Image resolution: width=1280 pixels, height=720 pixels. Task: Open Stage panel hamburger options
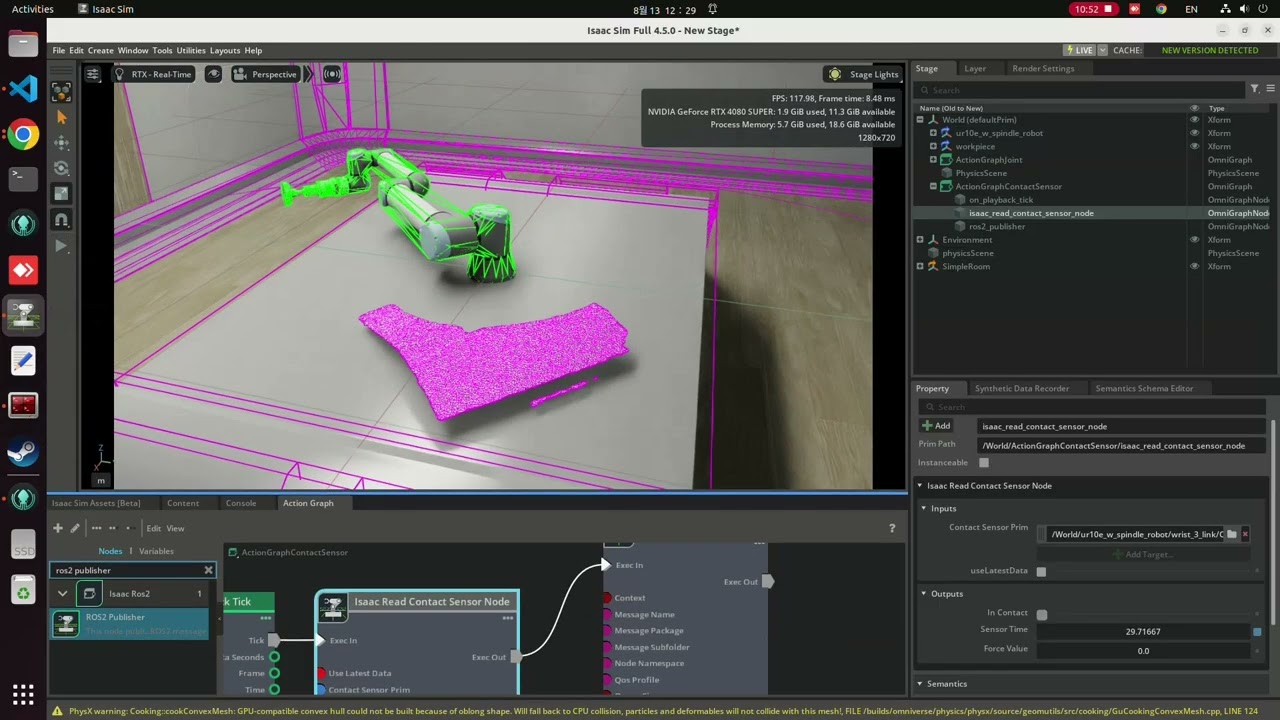click(1271, 90)
